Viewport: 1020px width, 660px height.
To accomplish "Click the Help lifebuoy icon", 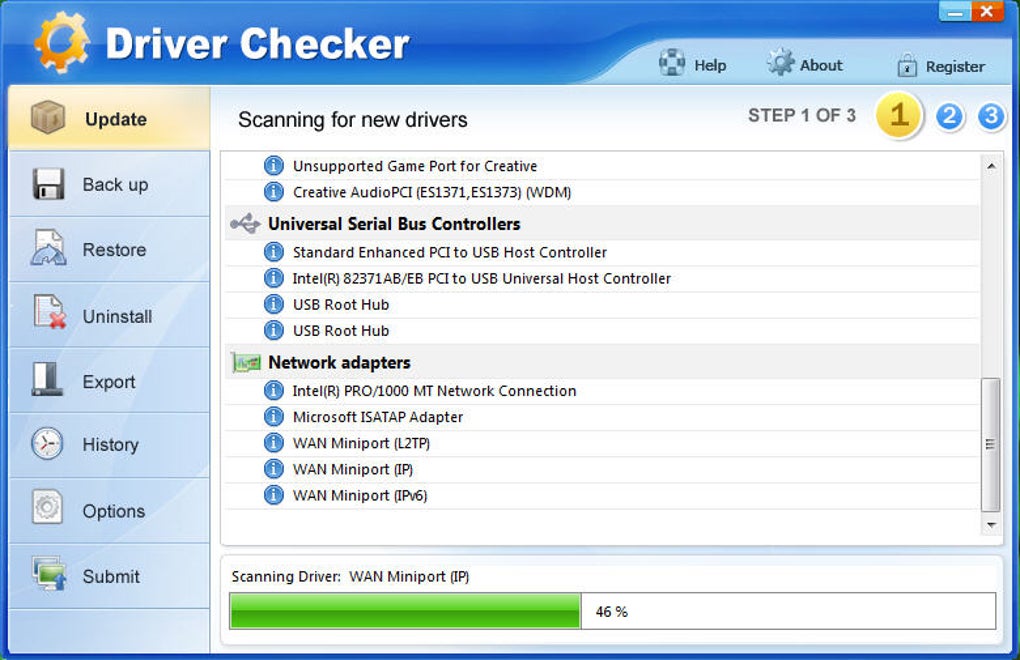I will coord(672,63).
